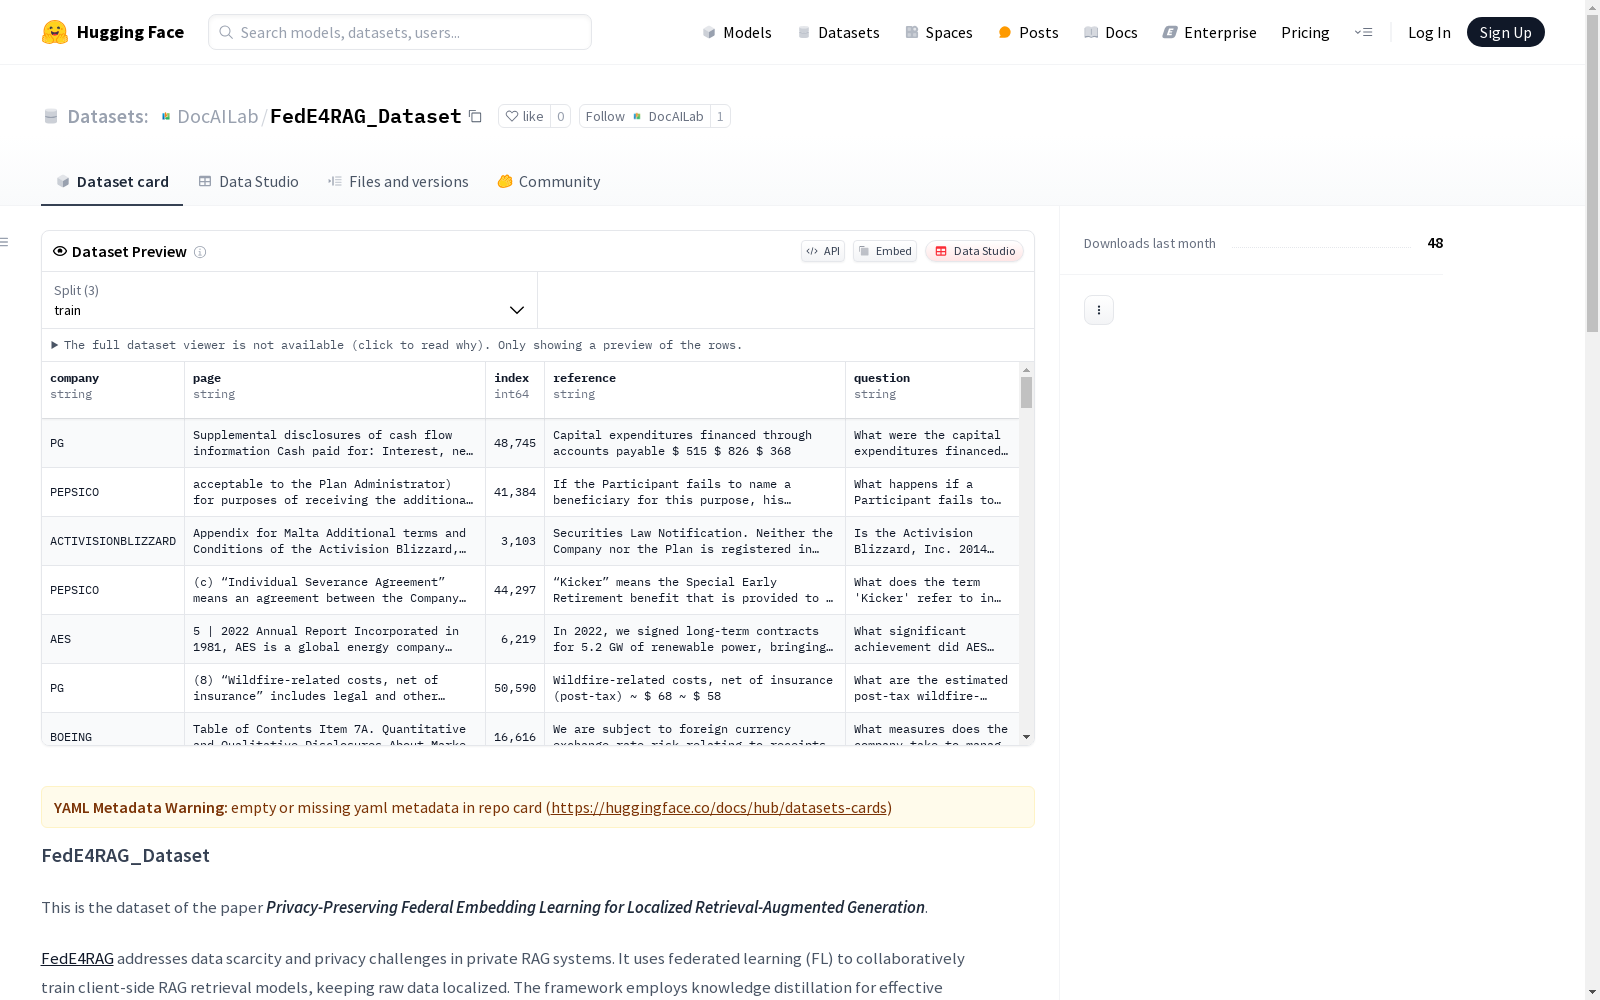
Task: Expand the navigation more-options list icon
Action: (x=1363, y=32)
